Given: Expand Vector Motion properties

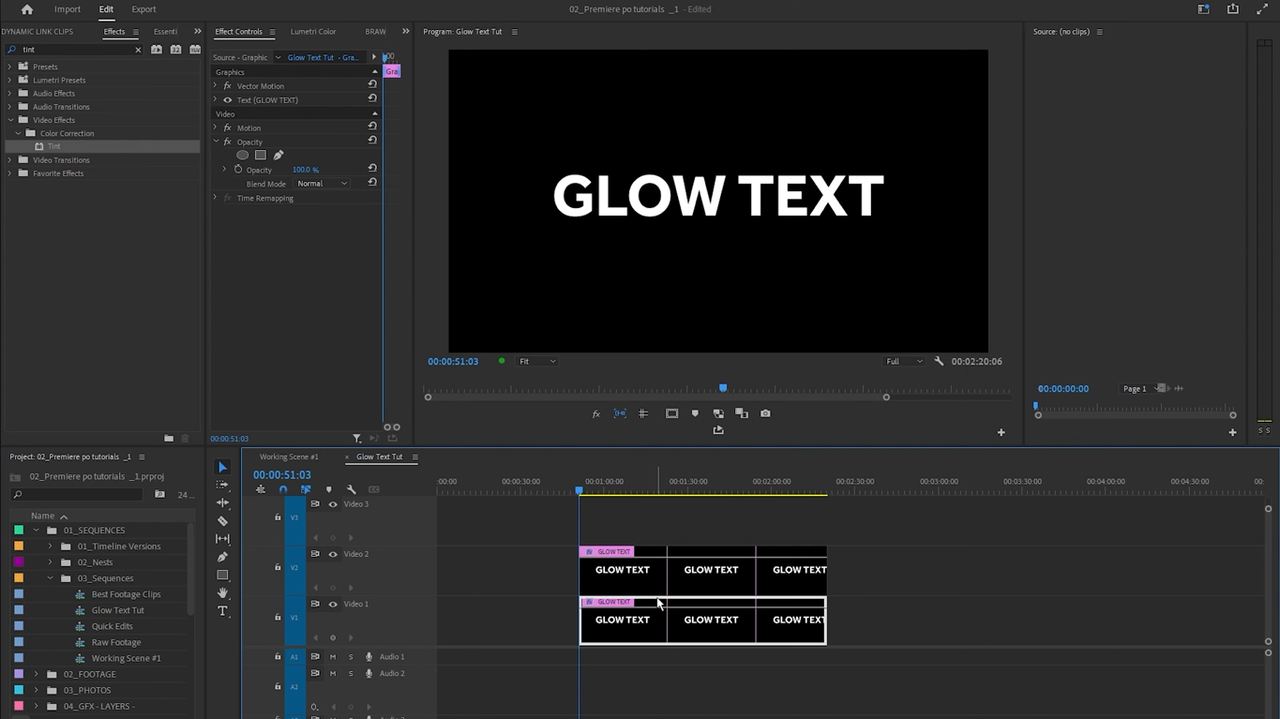Looking at the screenshot, I should (215, 85).
